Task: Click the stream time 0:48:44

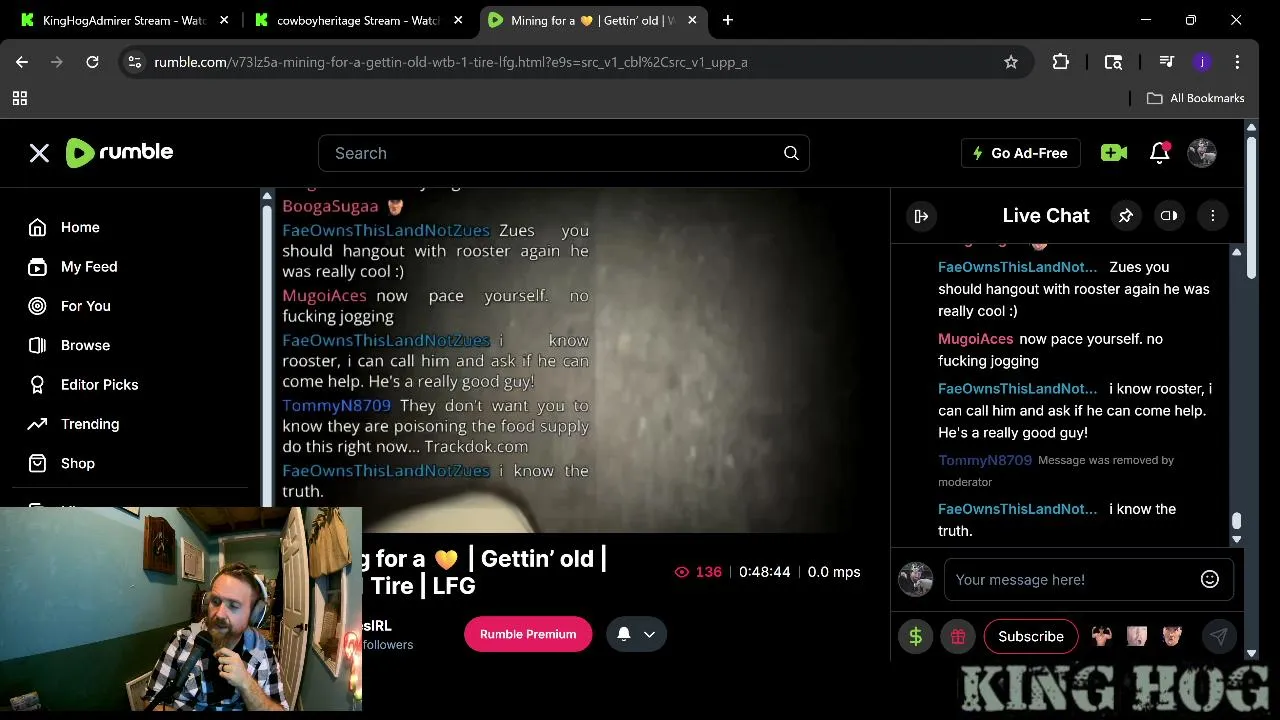Action: [764, 572]
